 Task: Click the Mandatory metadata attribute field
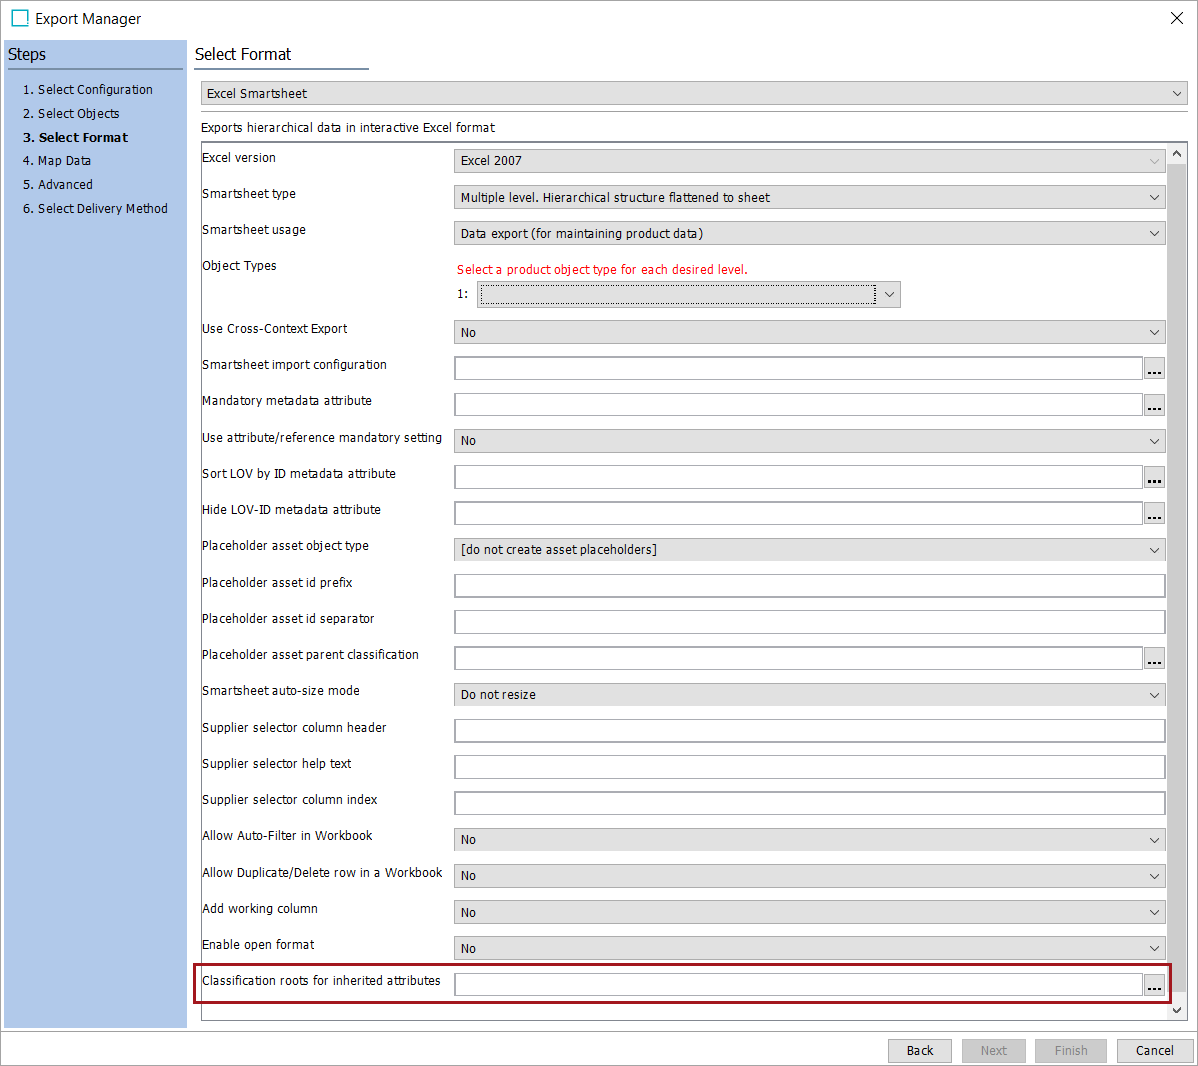[x=798, y=404]
